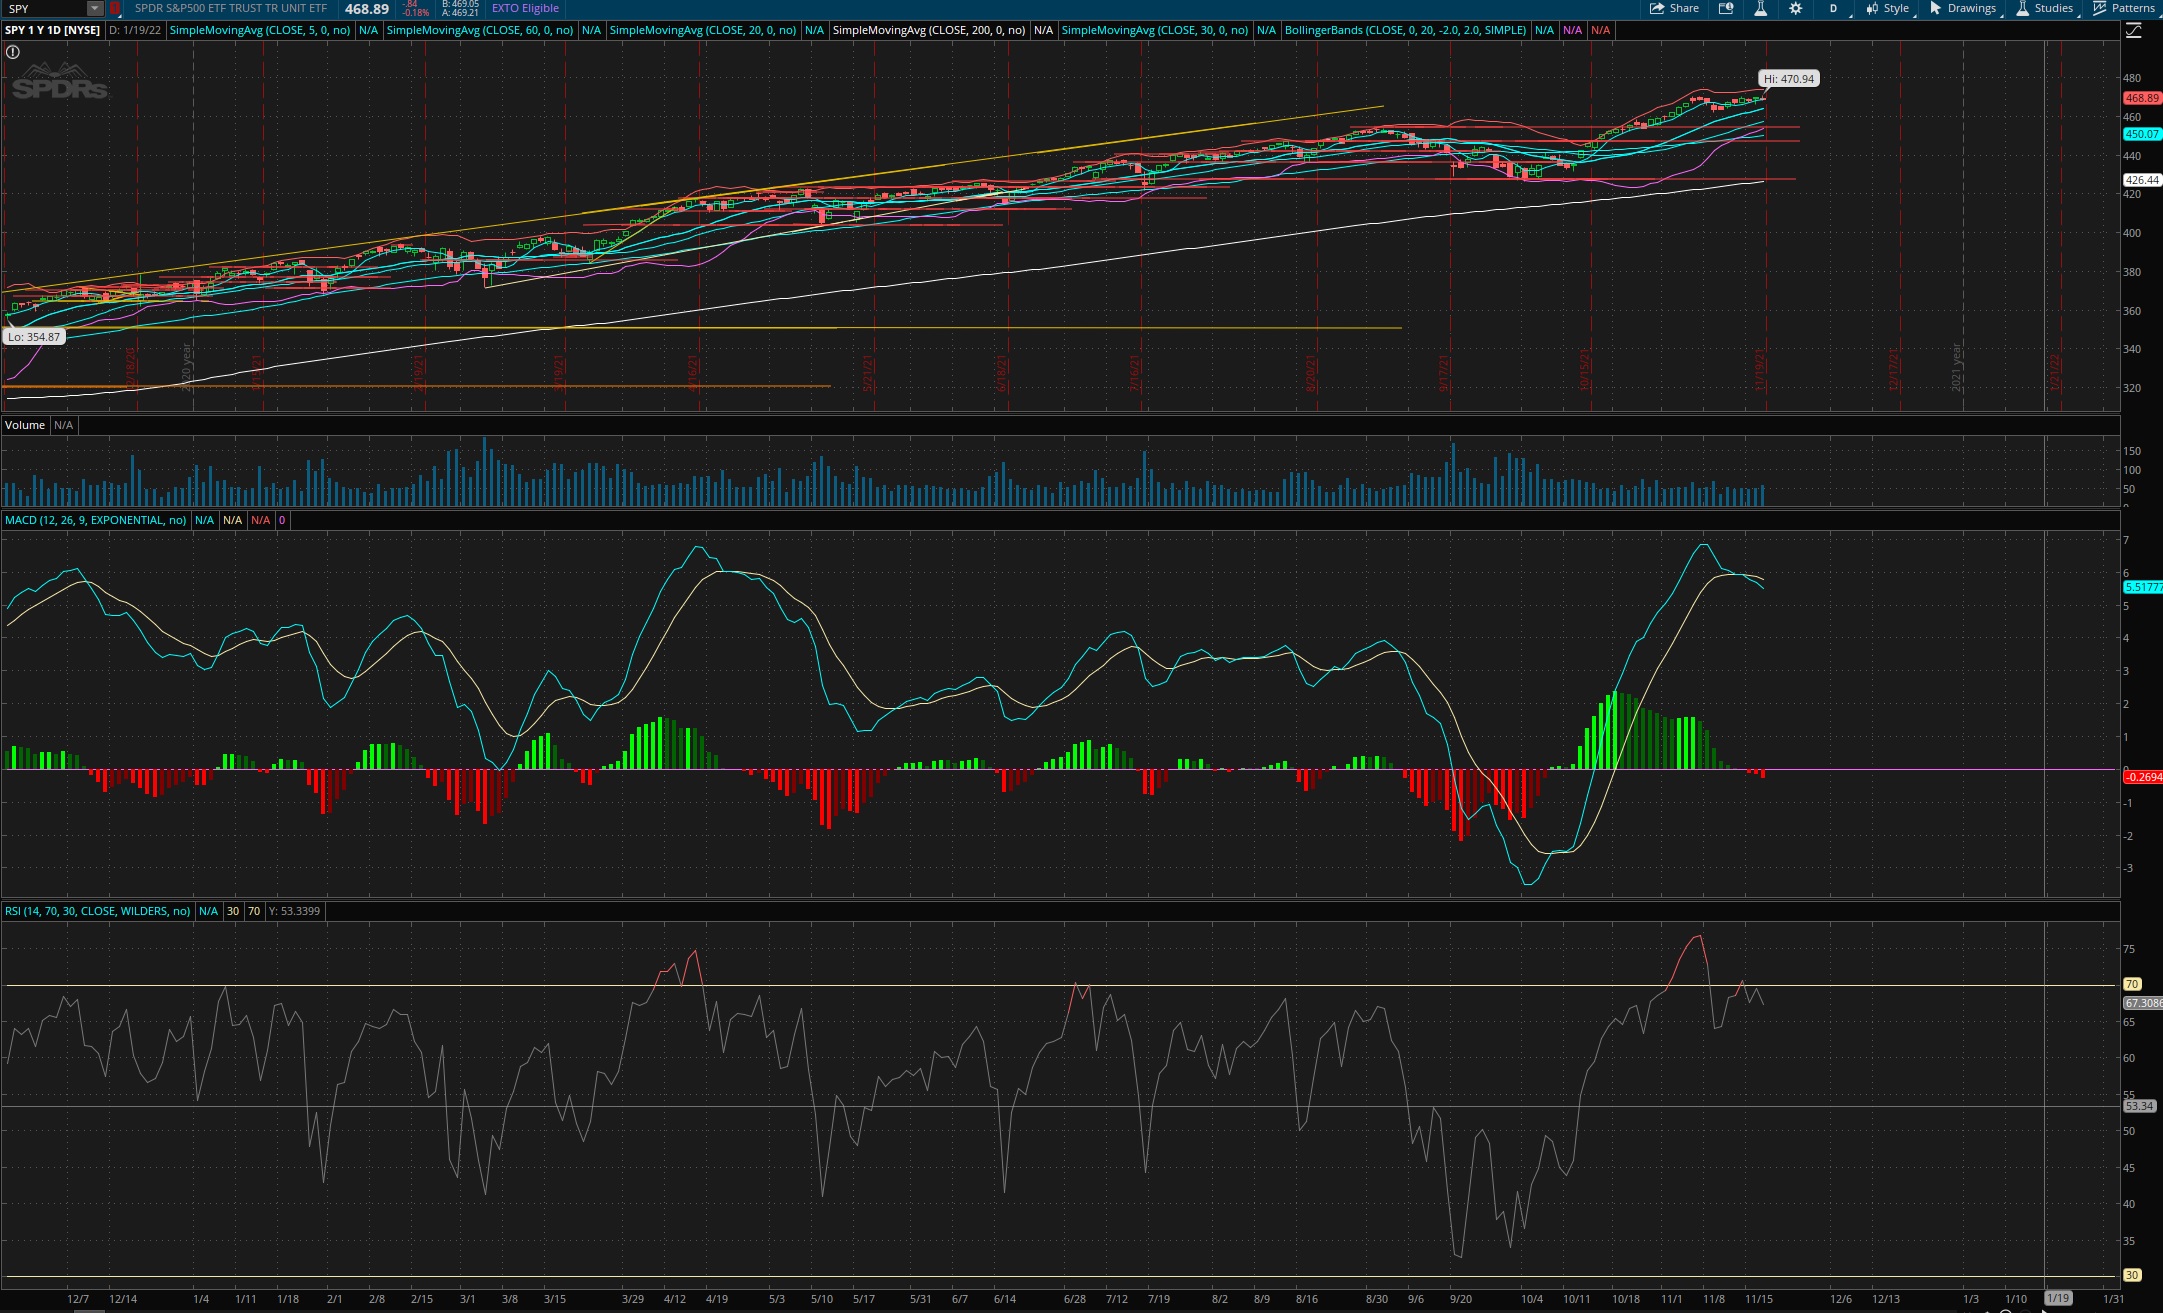Click the SPY symbol input field

click(45, 8)
